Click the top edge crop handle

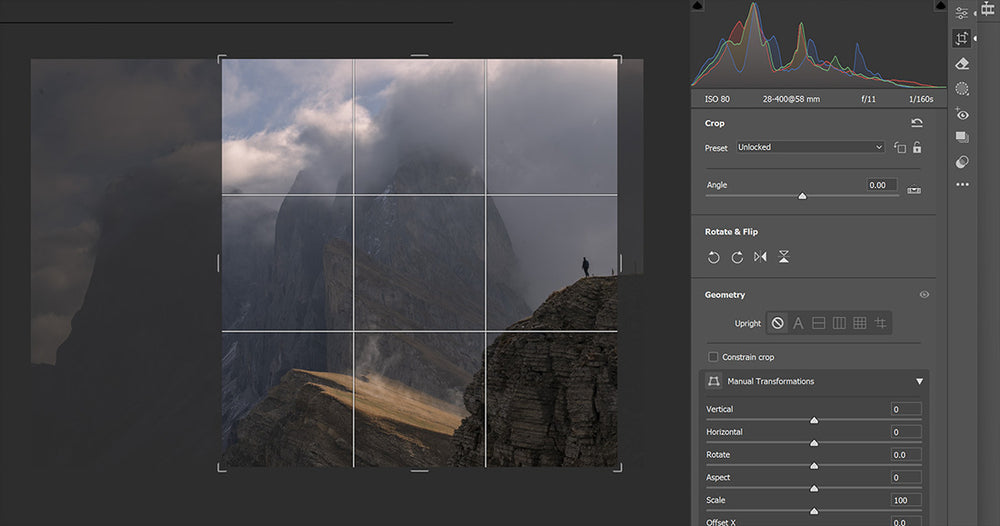(419, 56)
